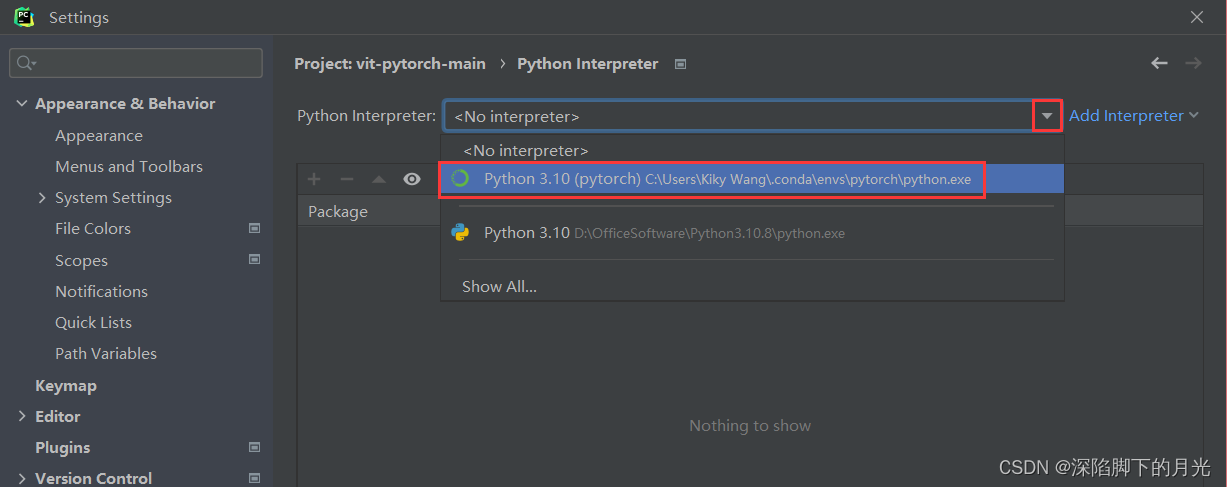Screen dimensions: 1227x487
Task: Open File Colors settings
Action: click(93, 229)
